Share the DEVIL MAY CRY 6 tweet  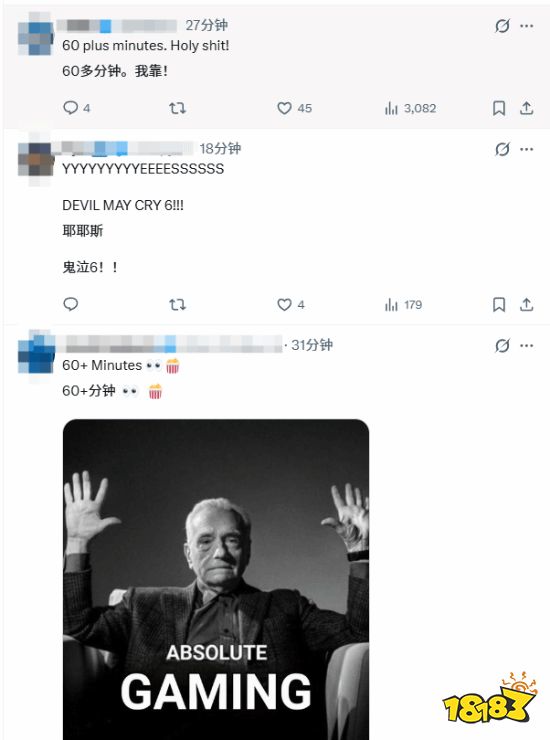pyautogui.click(x=526, y=305)
